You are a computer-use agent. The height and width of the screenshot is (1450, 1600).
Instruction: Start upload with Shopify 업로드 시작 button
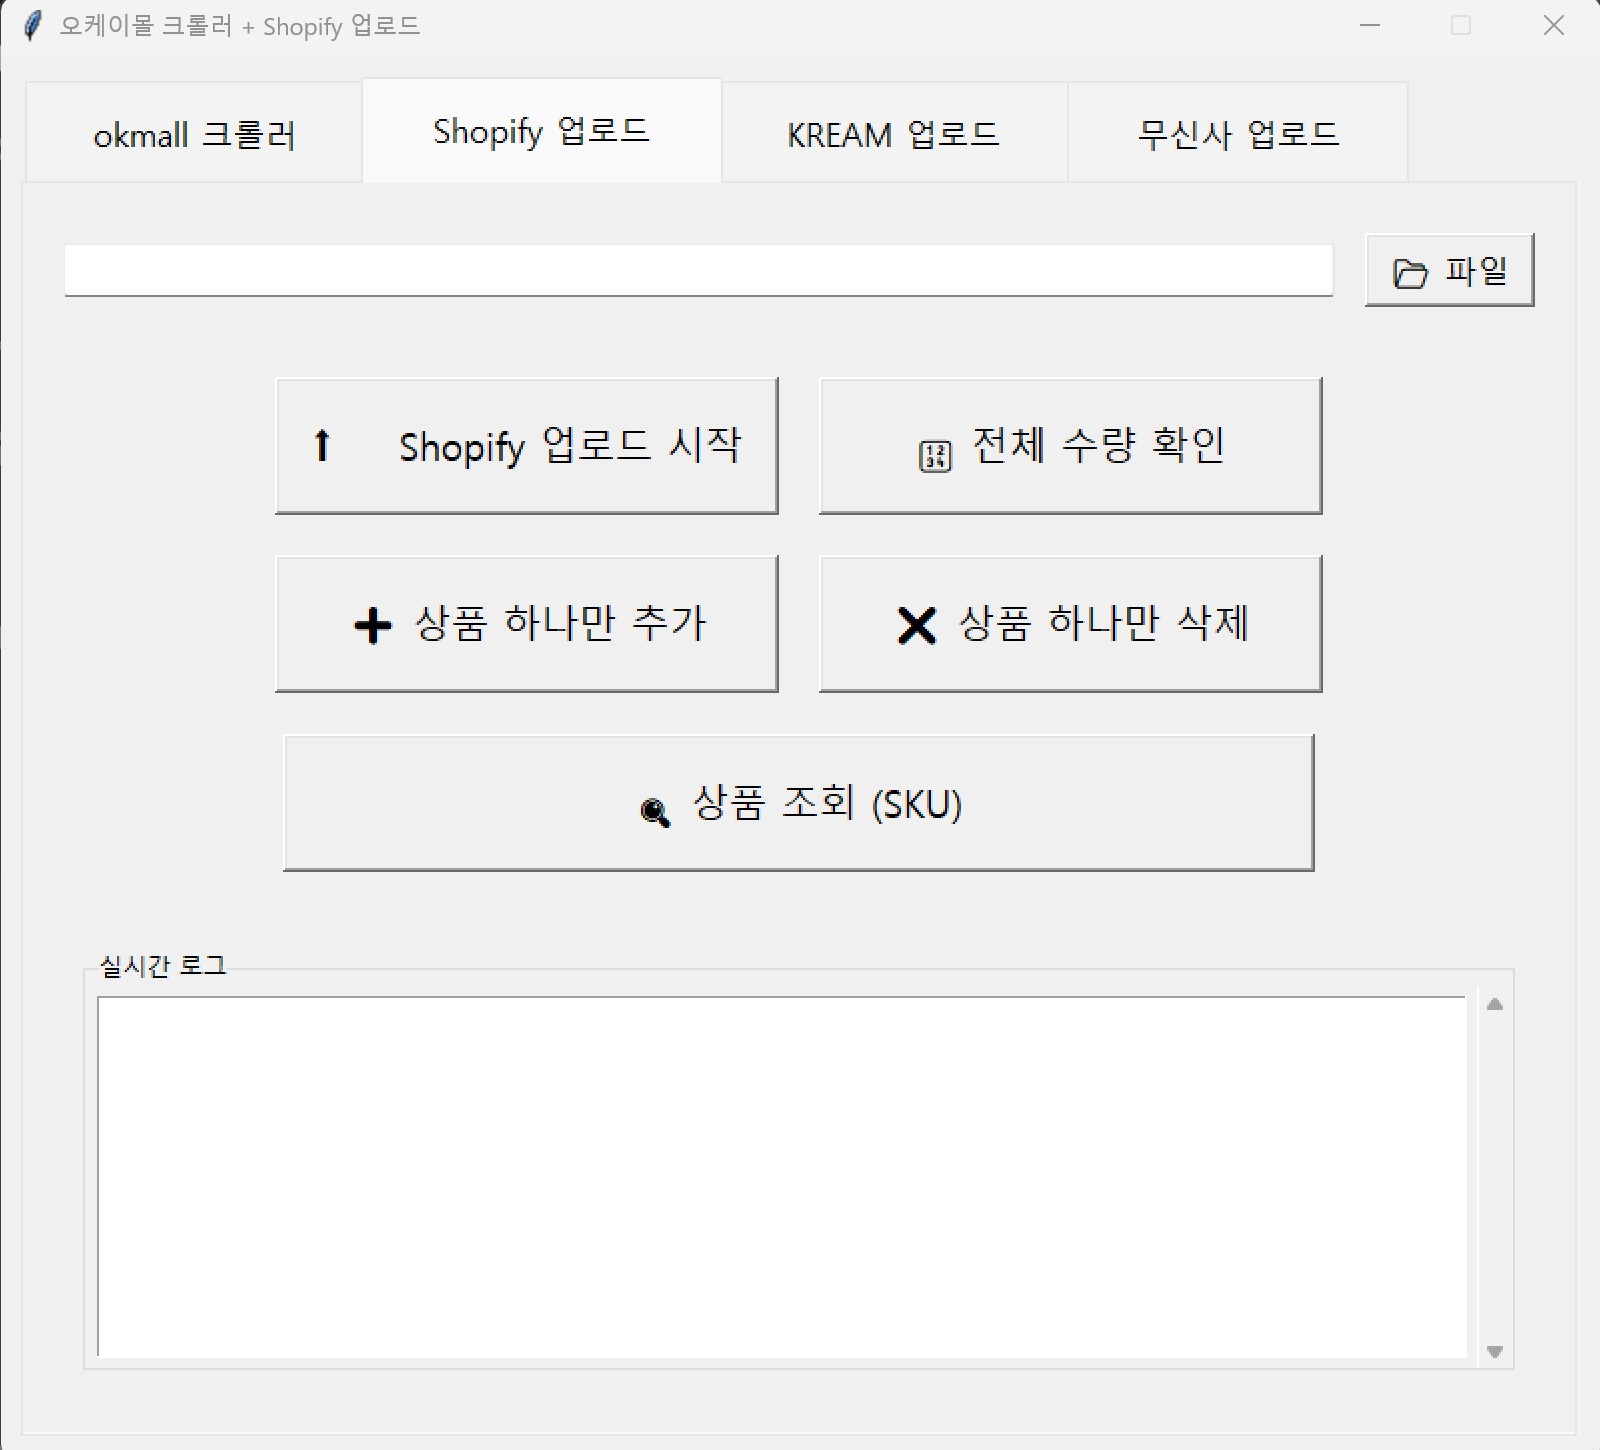[526, 446]
